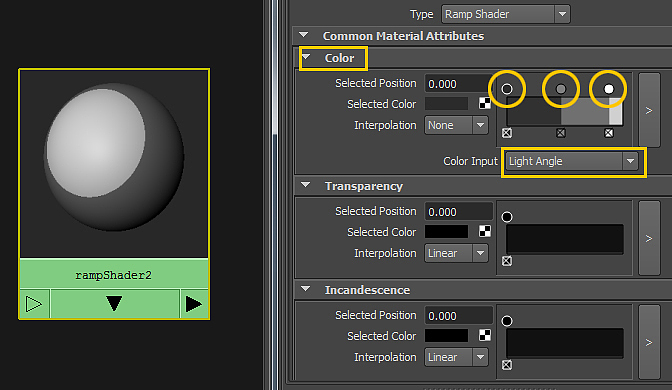Open Incandescence Interpolation dropdown set to Linear
The image size is (672, 390).
[x=456, y=357]
